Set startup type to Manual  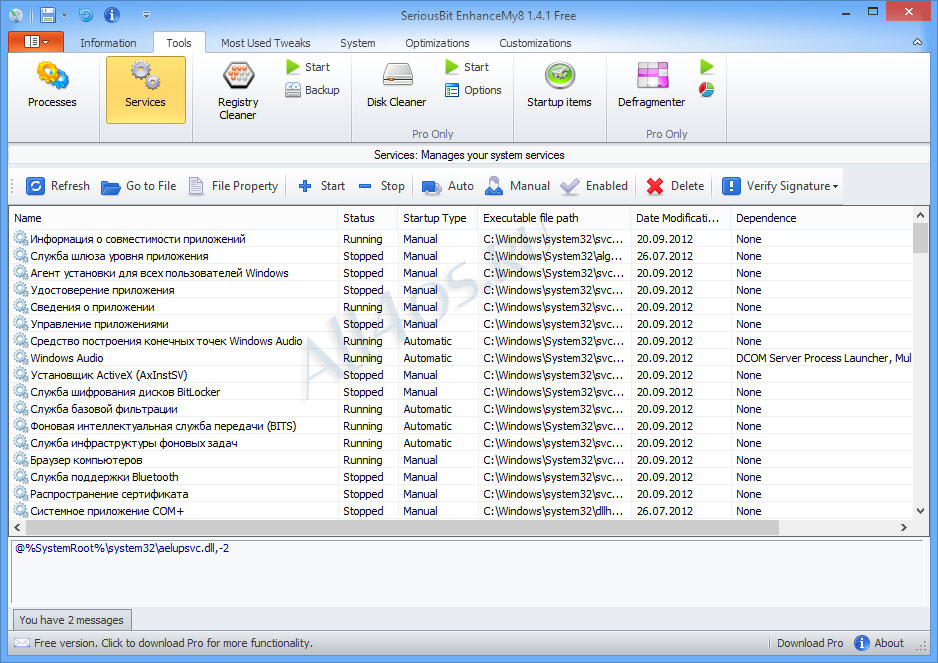517,186
